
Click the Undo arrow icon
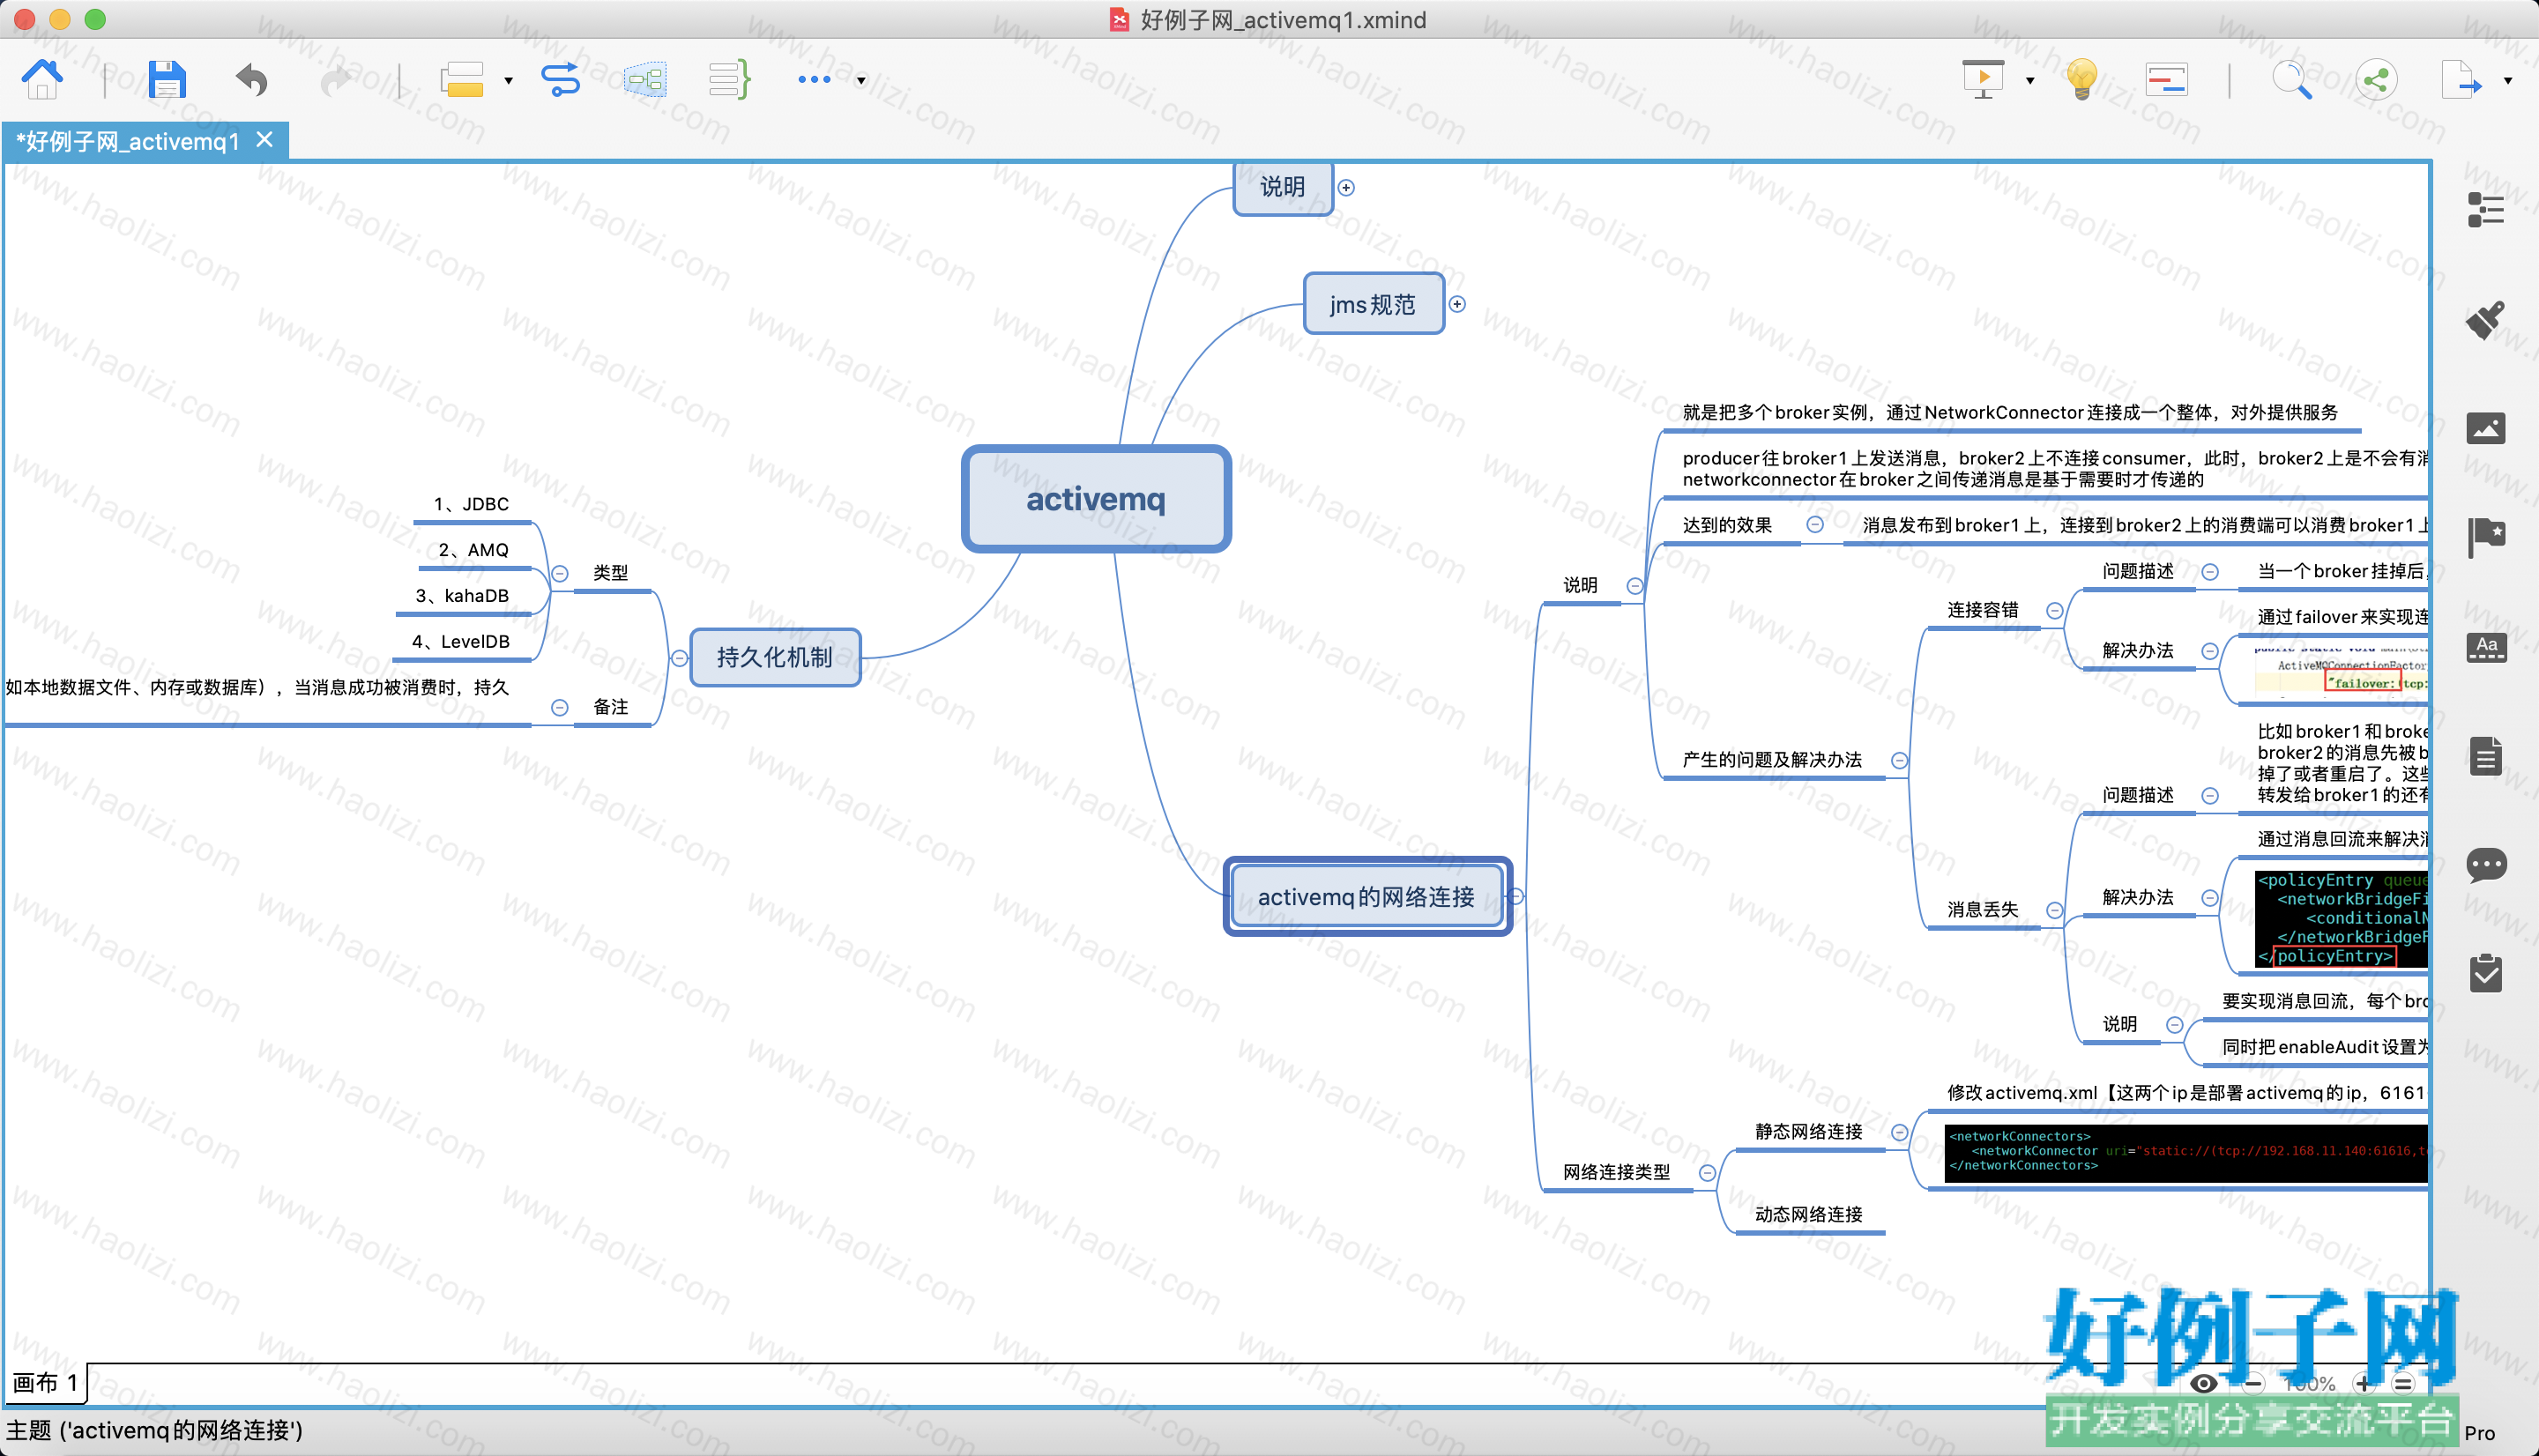(x=252, y=79)
